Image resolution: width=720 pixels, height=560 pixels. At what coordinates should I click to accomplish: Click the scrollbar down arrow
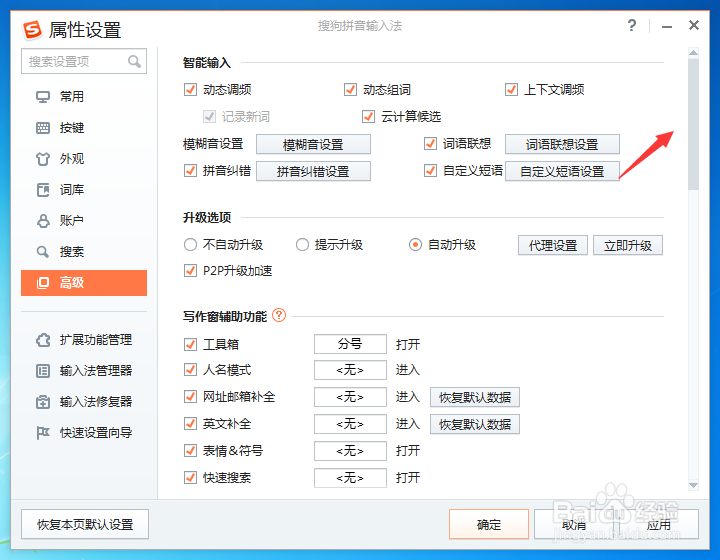(693, 485)
